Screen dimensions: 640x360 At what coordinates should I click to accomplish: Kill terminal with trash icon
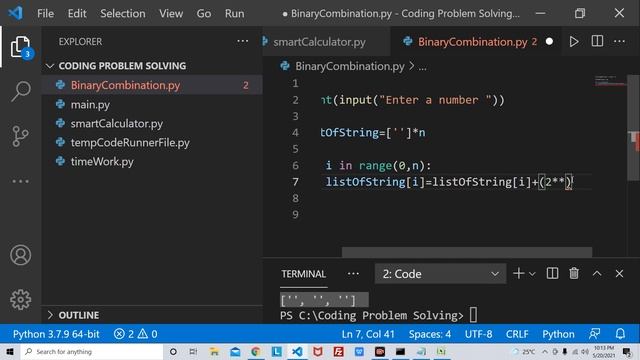click(574, 273)
